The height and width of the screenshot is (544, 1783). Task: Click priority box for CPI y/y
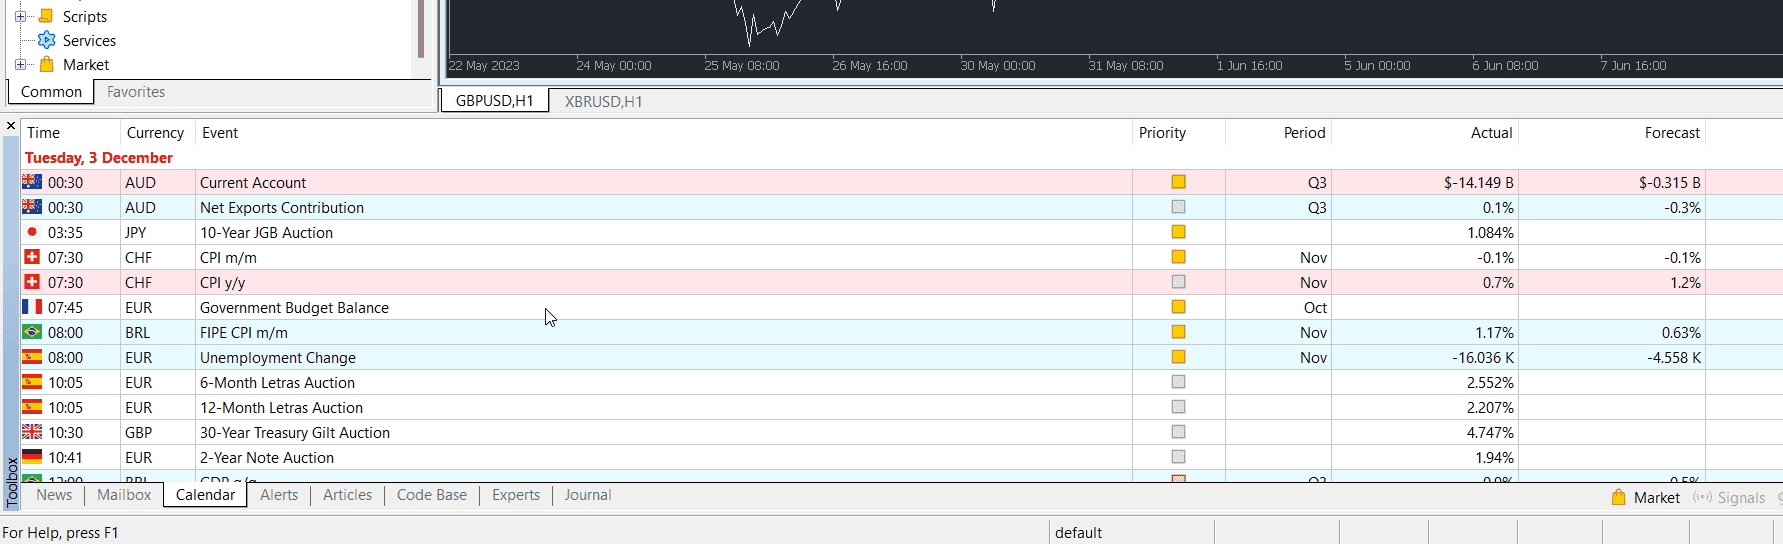point(1178,282)
